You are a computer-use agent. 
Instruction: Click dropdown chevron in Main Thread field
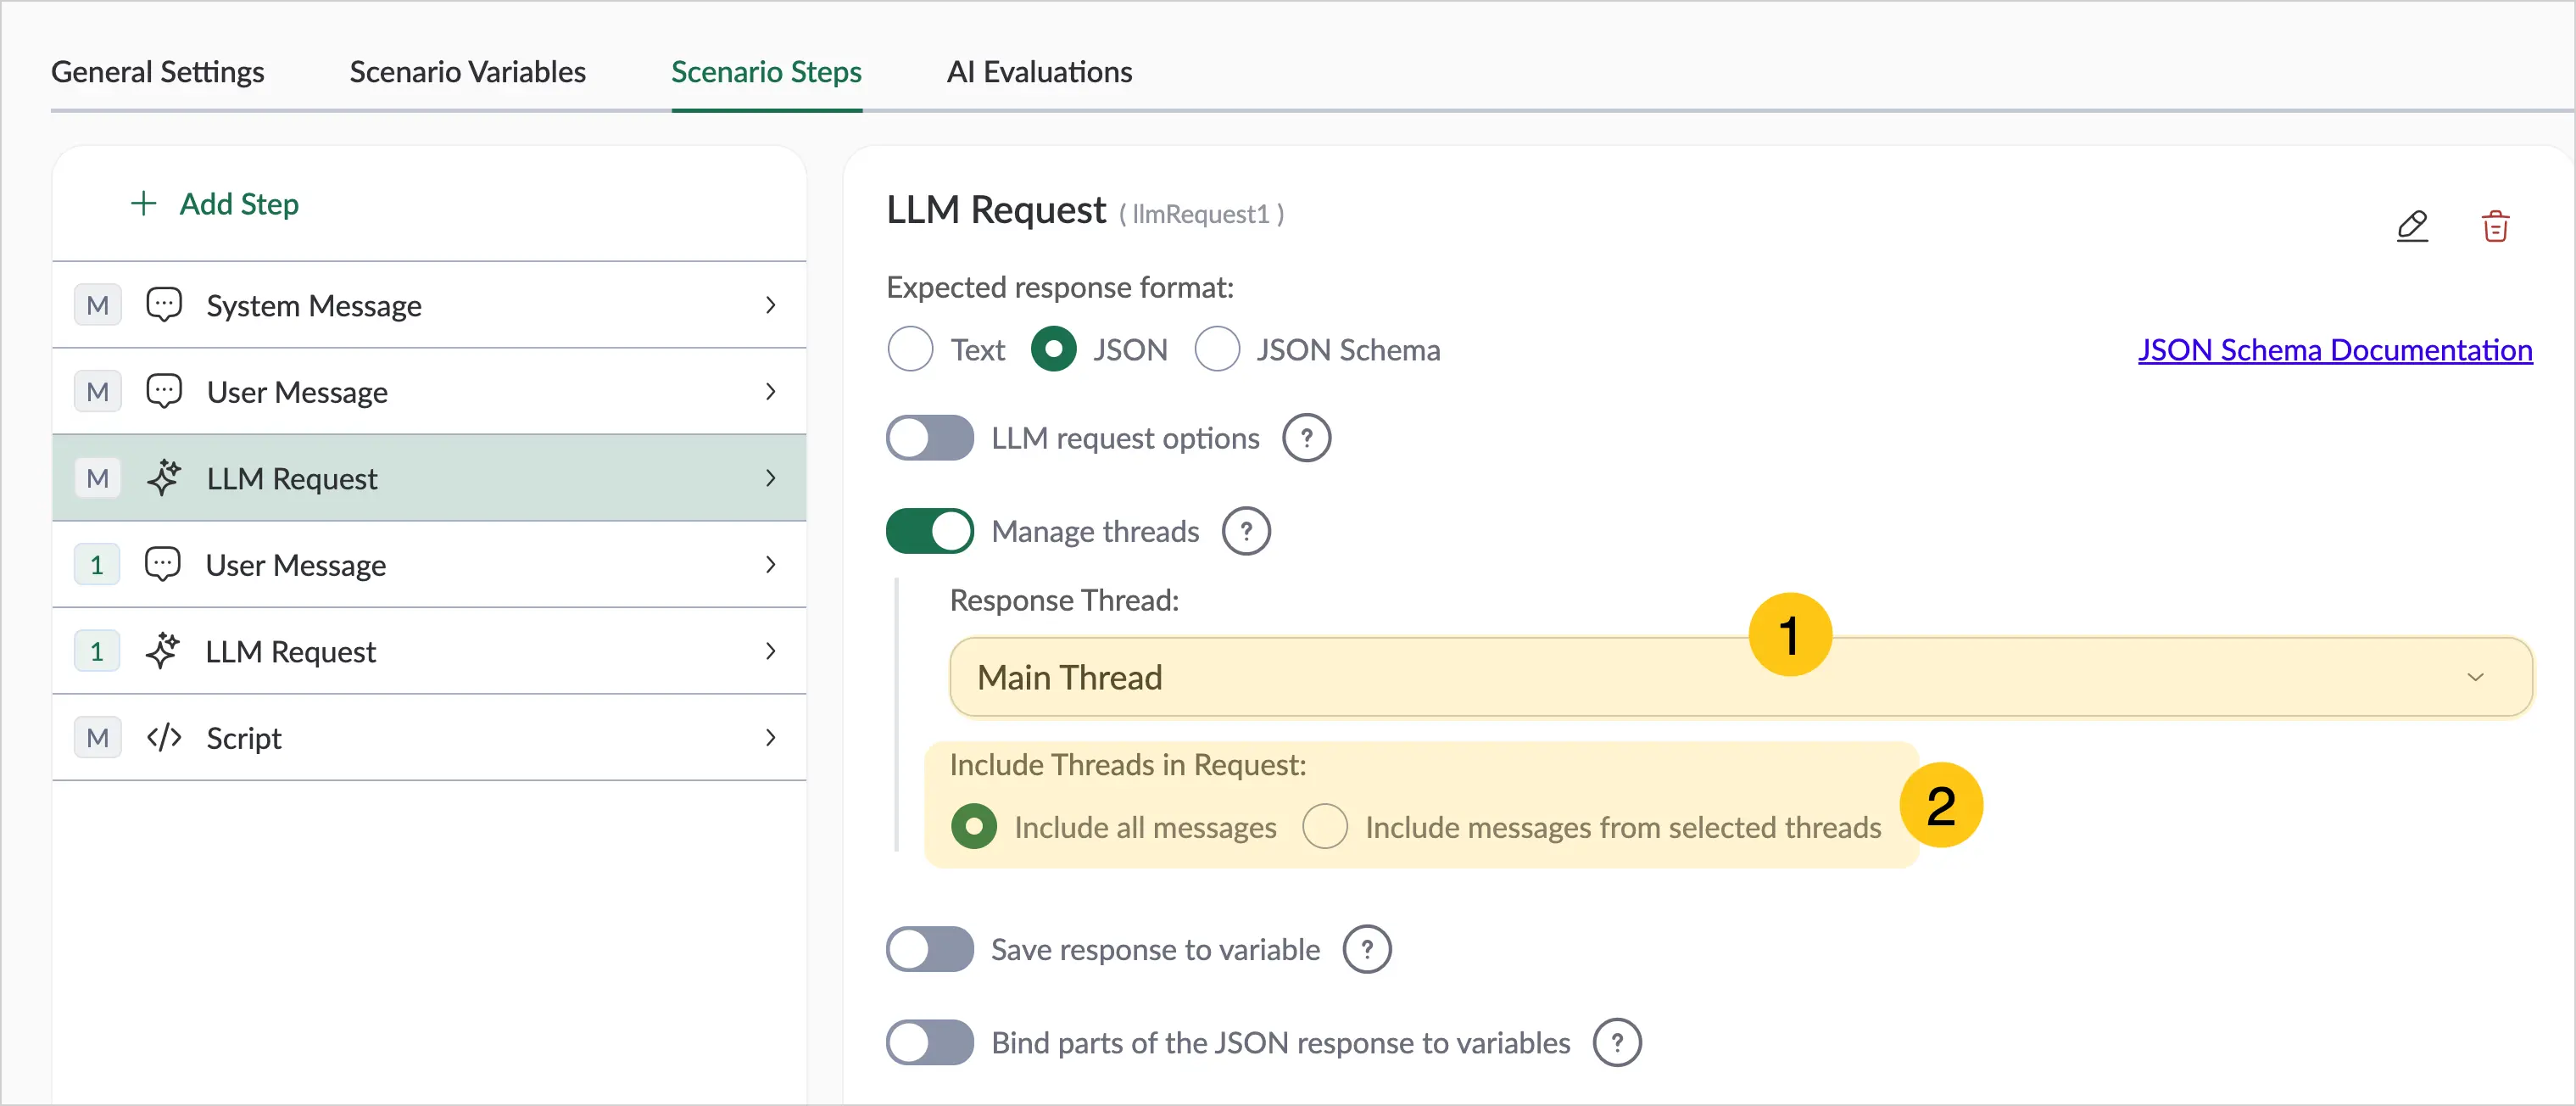[2475, 677]
